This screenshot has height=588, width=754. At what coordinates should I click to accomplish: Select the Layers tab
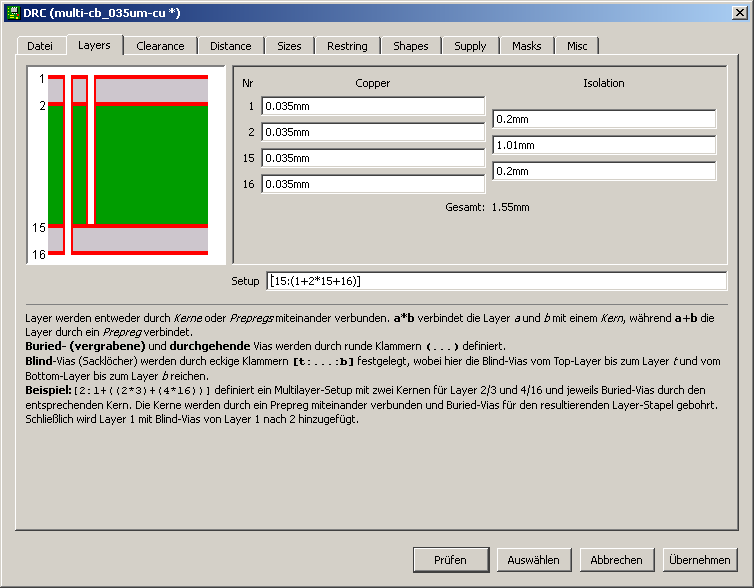(94, 45)
